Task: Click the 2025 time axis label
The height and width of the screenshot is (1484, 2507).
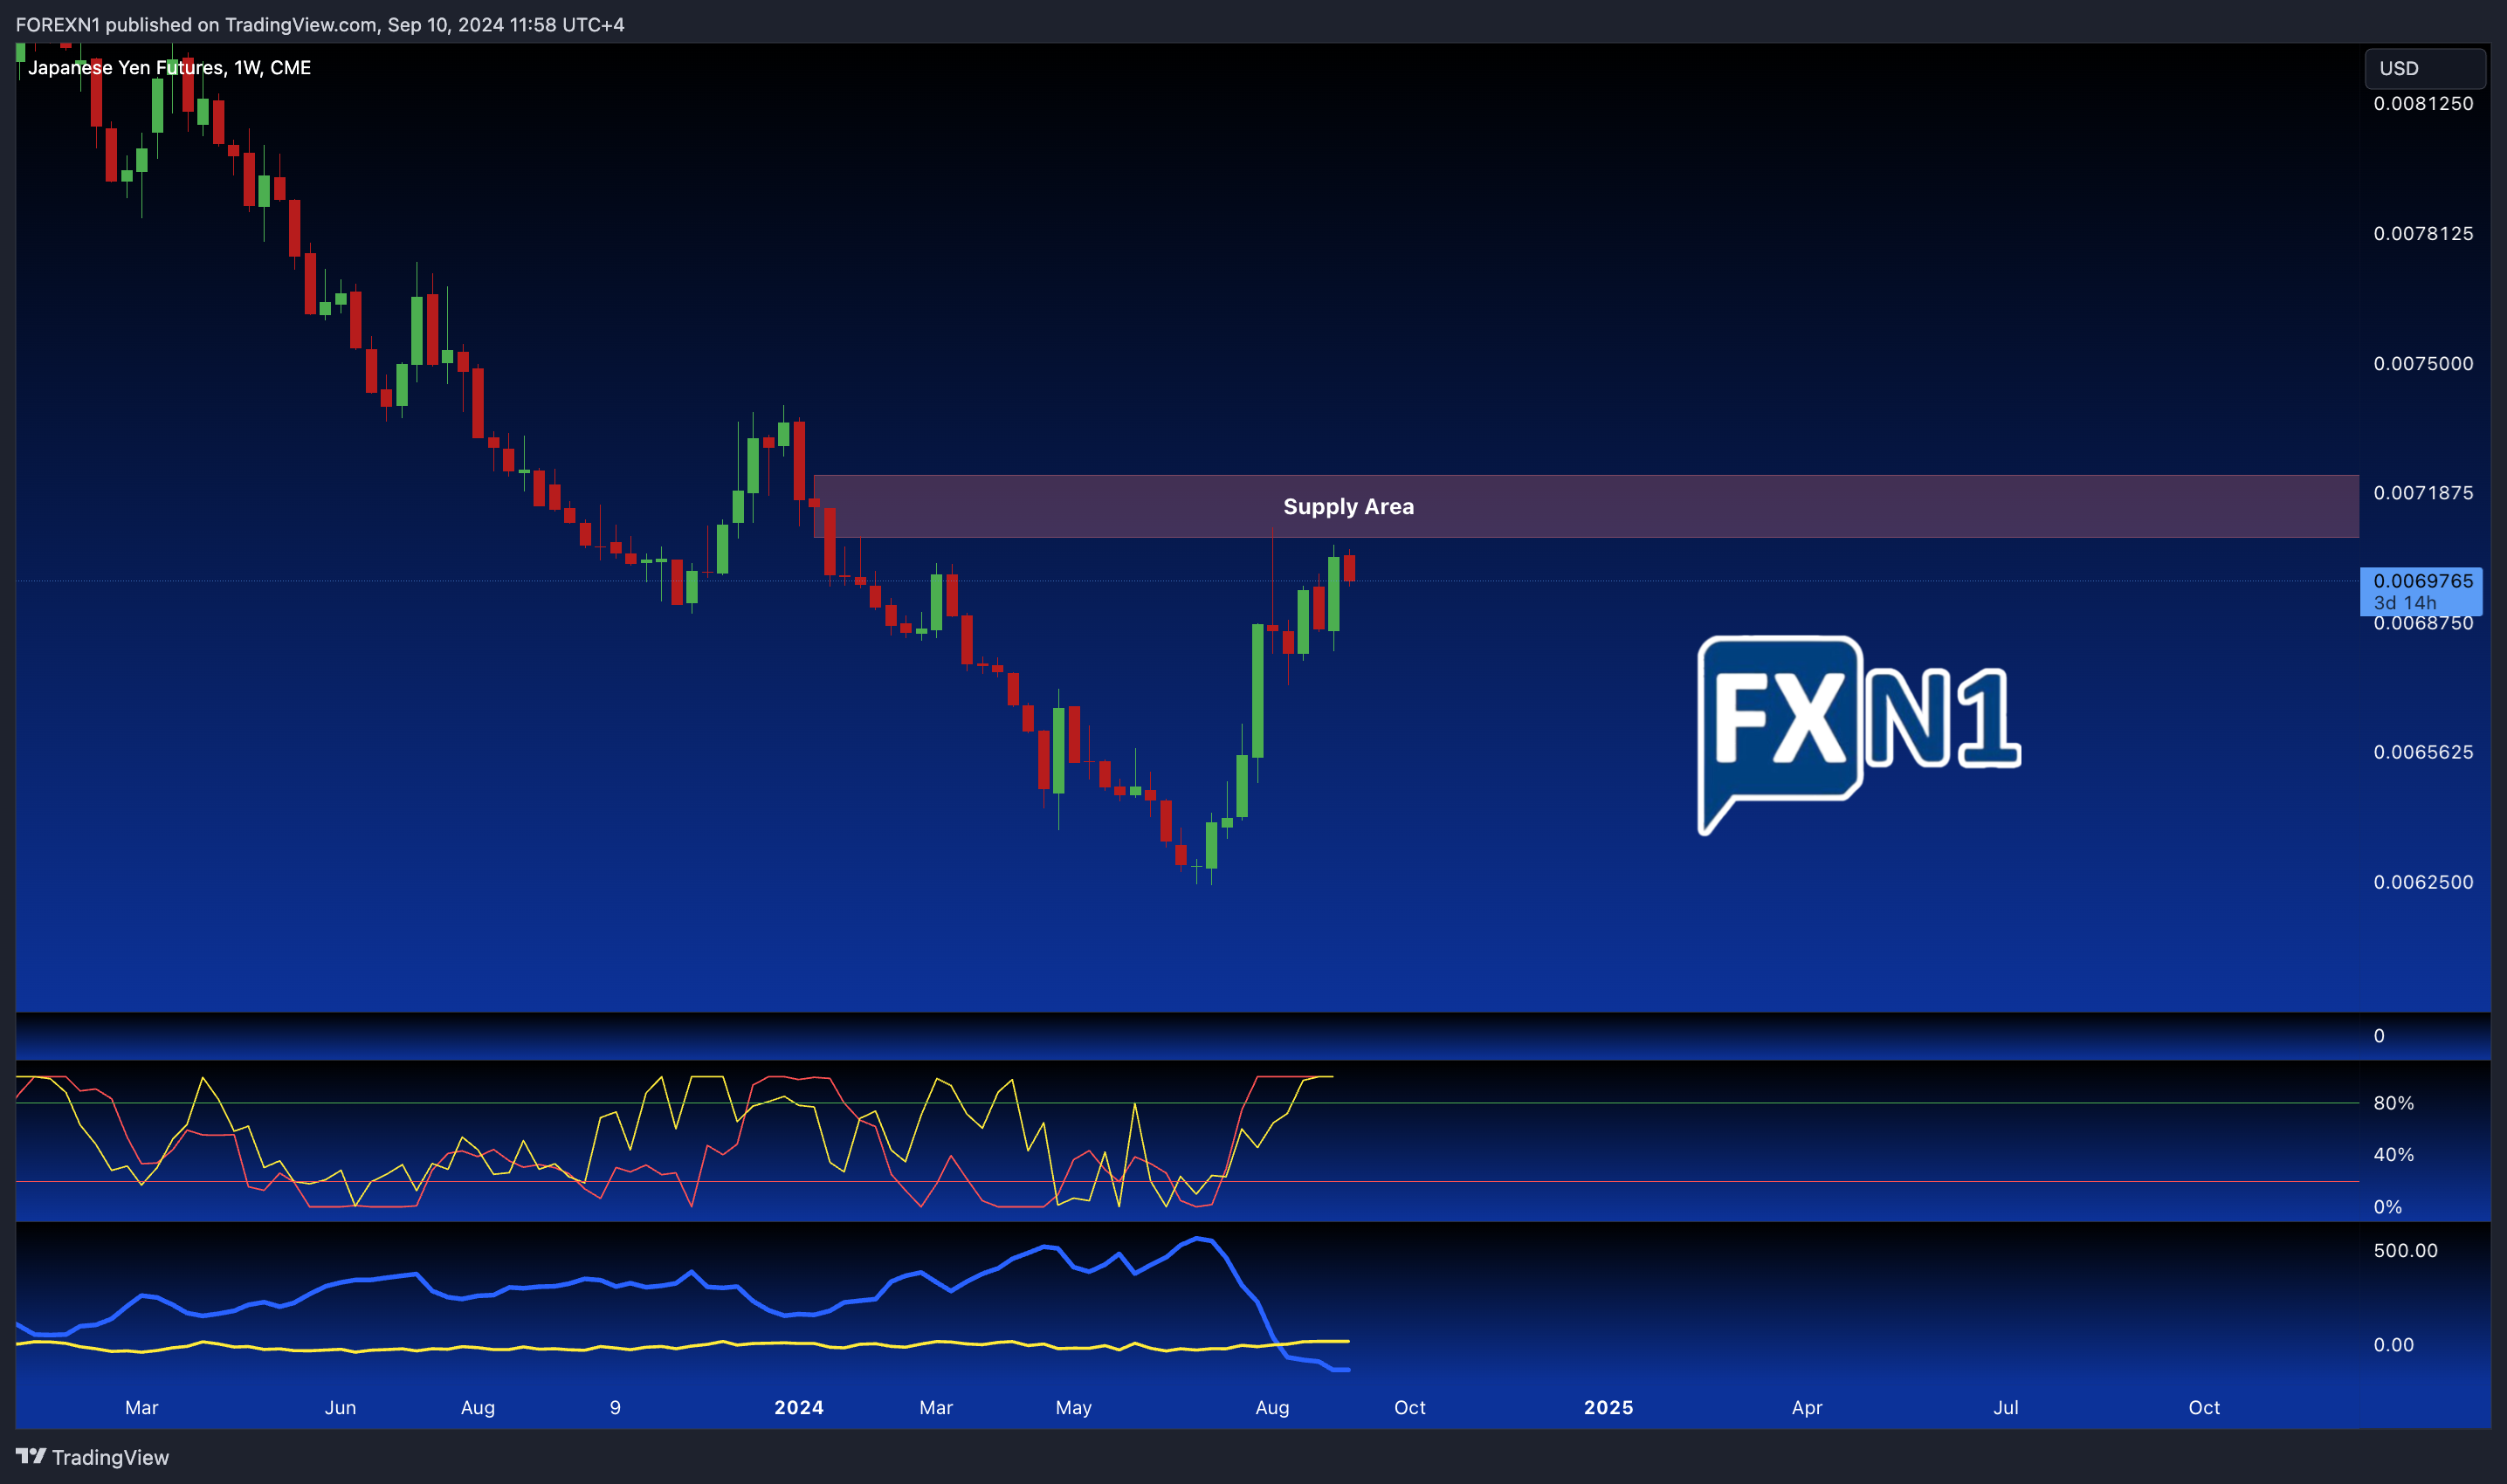Action: (1608, 1407)
